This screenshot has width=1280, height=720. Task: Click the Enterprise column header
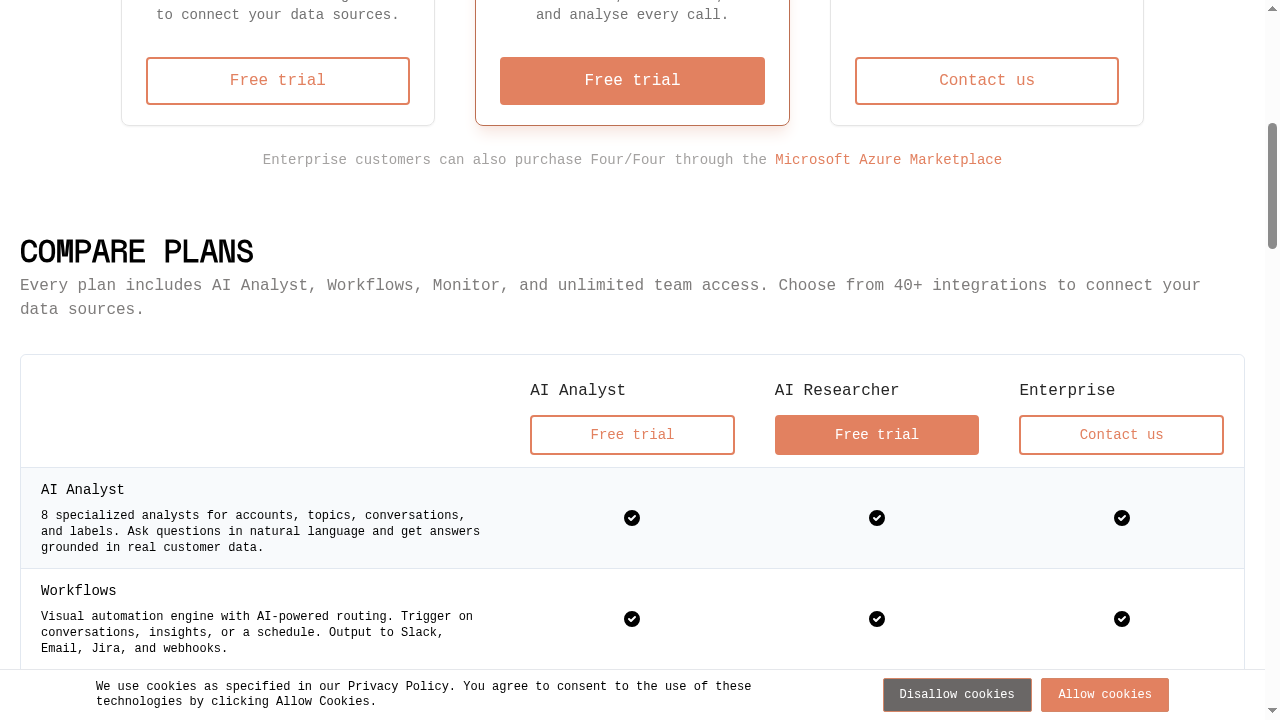(1067, 390)
